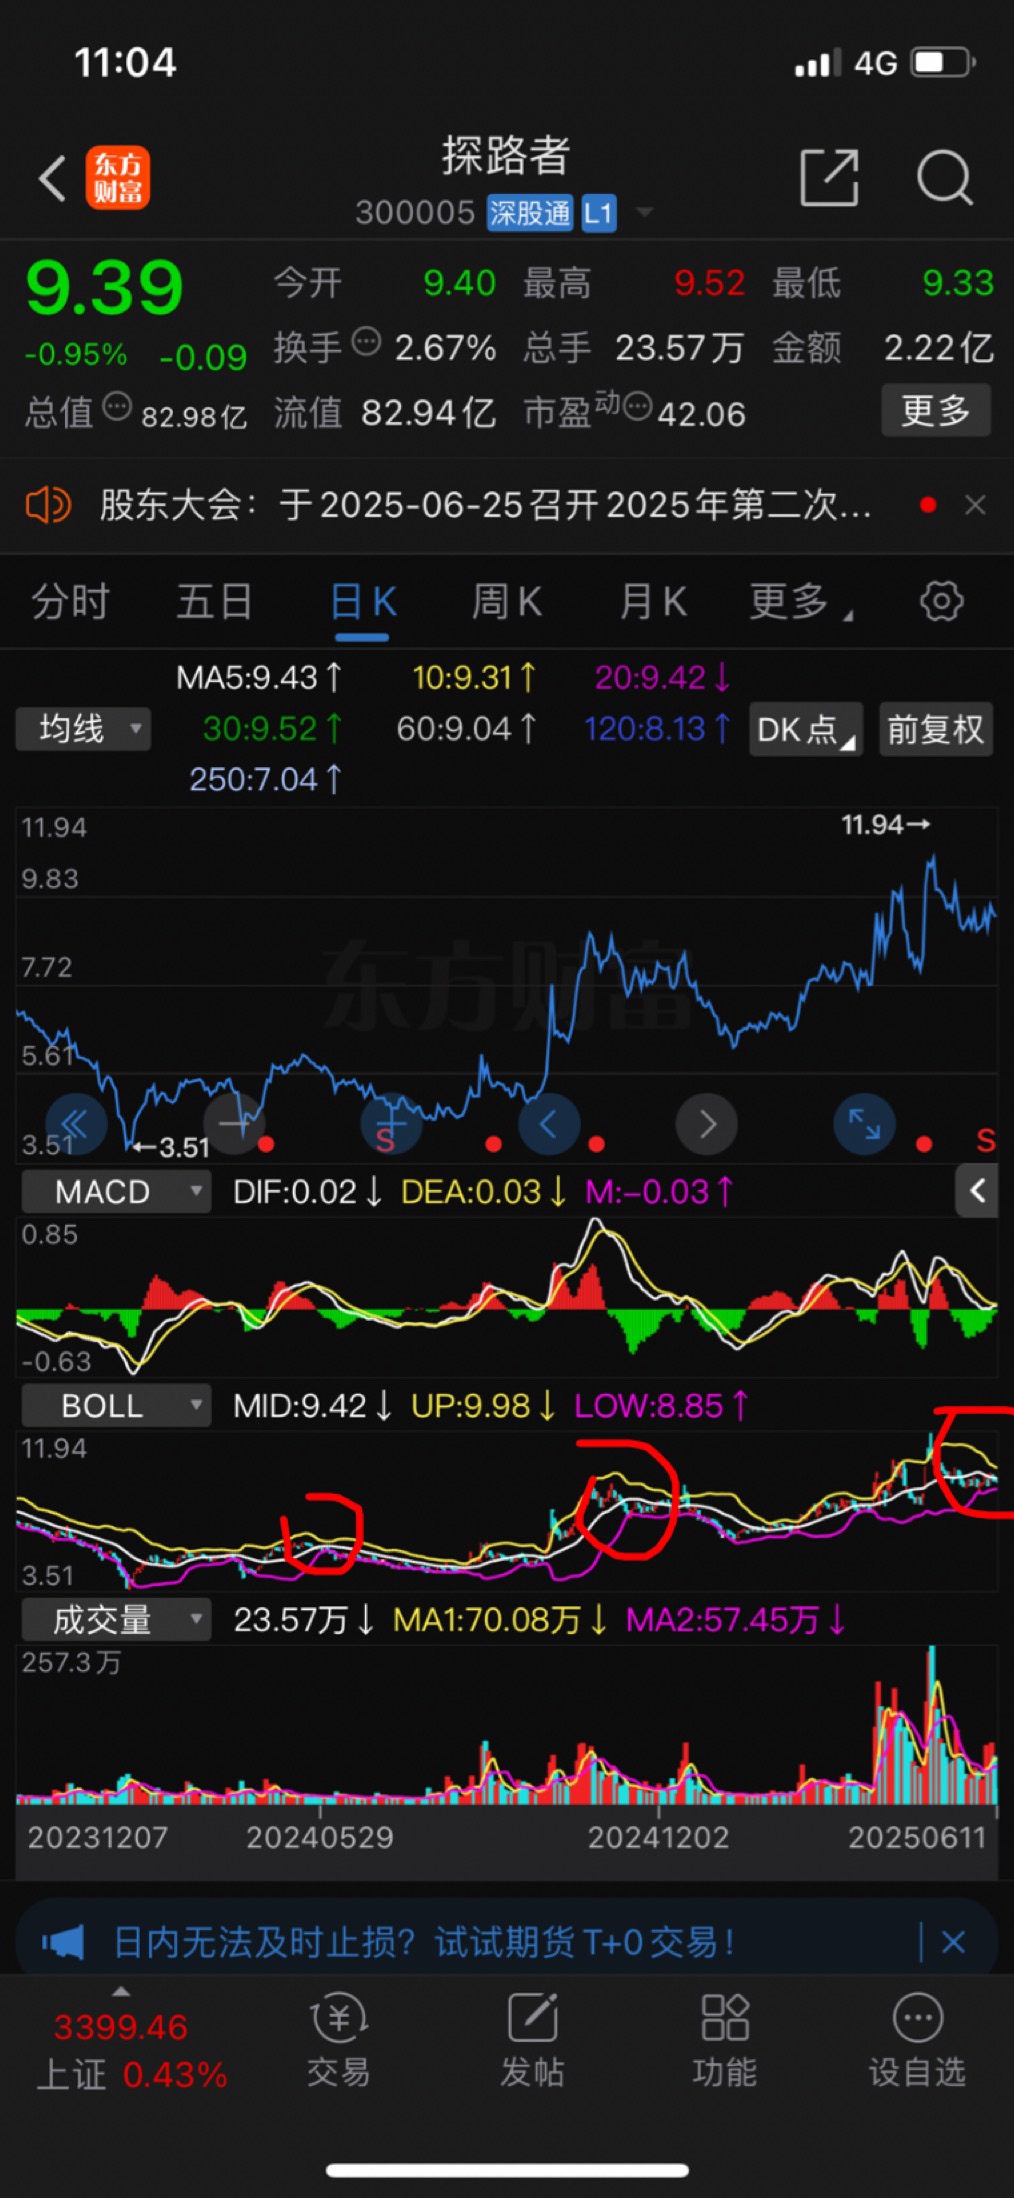Tap the 设自选 watchlist icon
1014x2198 pixels.
click(917, 2040)
